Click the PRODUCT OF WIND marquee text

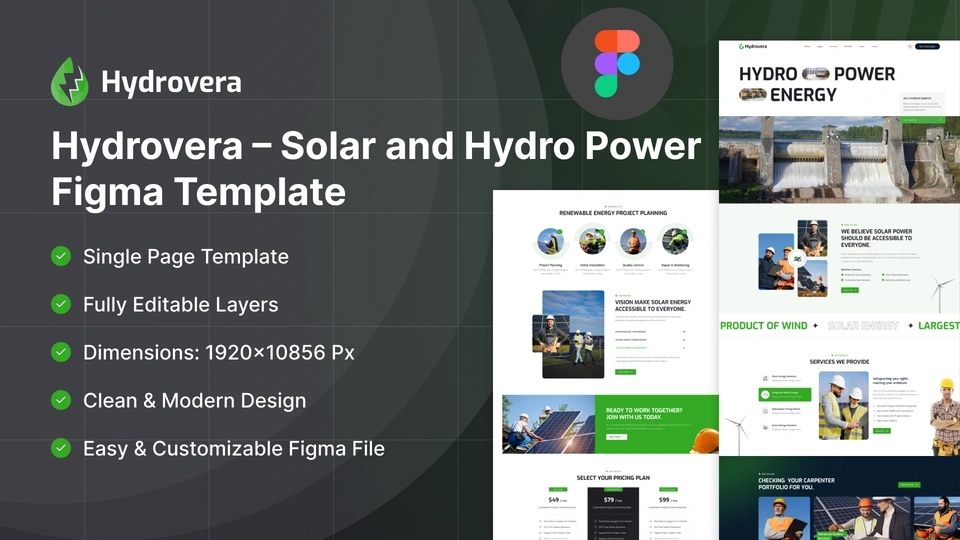tap(763, 326)
